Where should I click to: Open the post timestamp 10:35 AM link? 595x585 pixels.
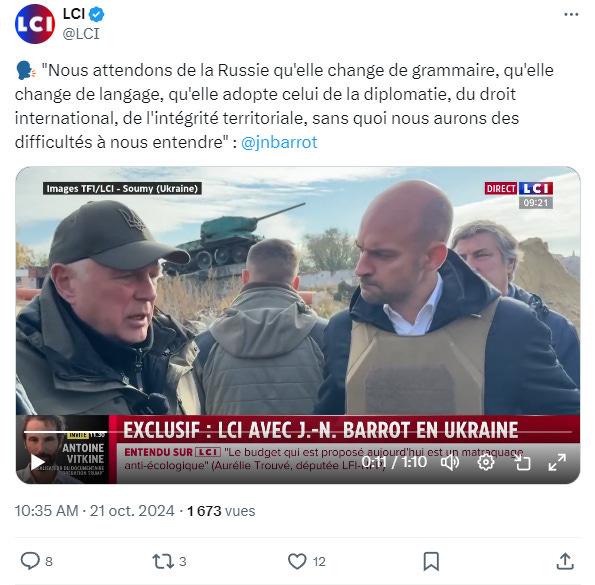tap(46, 511)
